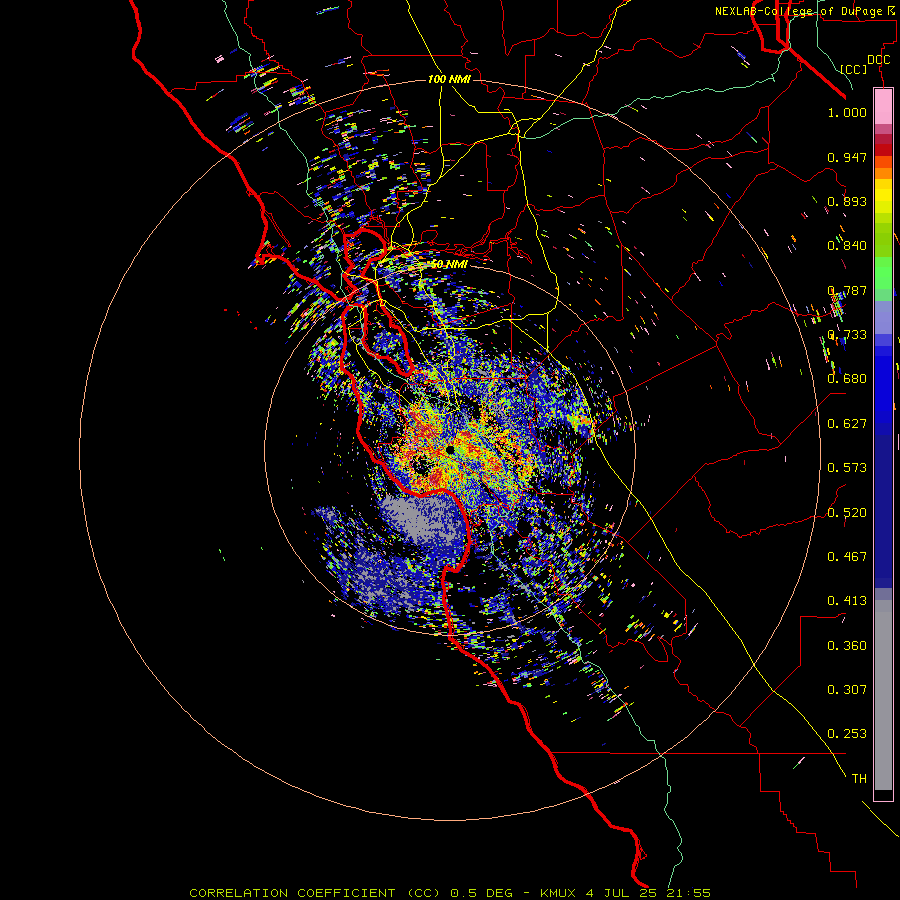Click the [CC] legend unit label

pyautogui.click(x=853, y=69)
